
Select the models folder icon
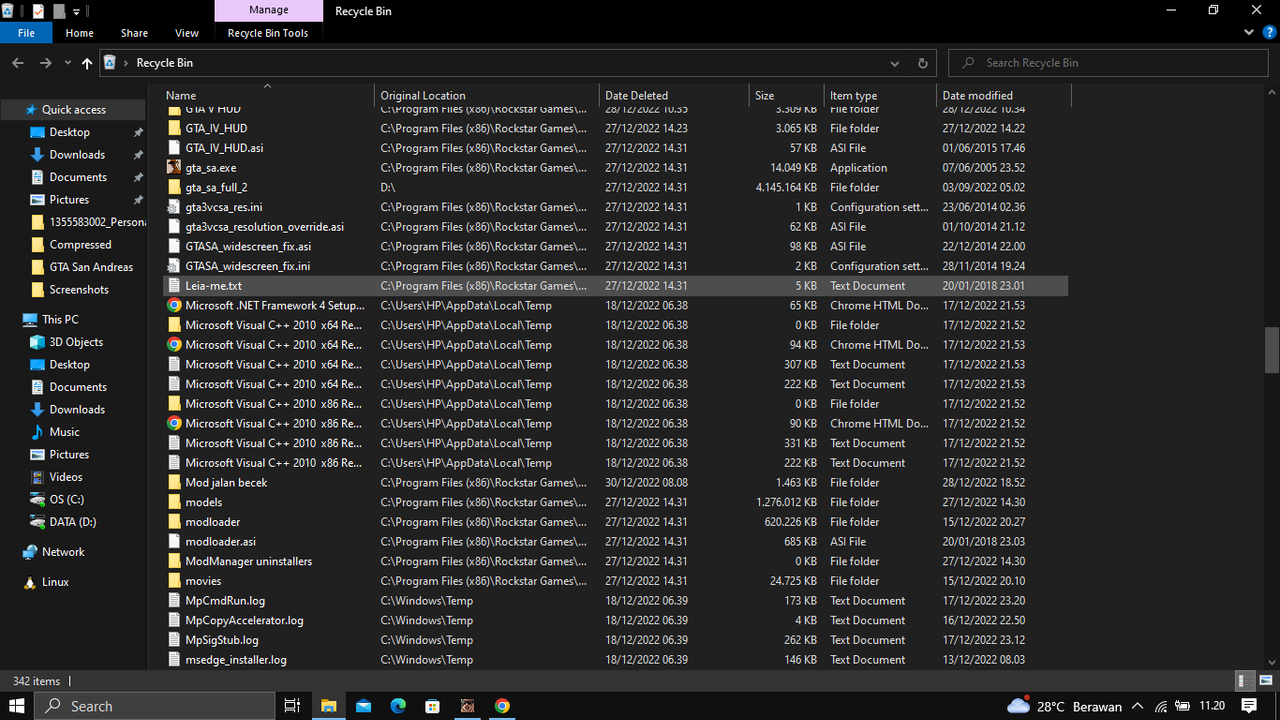[x=174, y=502]
